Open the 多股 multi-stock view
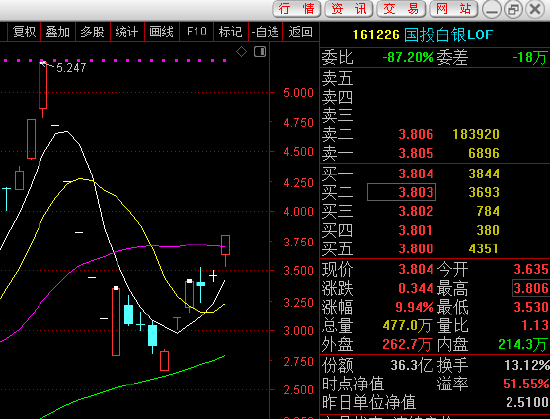The height and width of the screenshot is (419, 550). 93,32
